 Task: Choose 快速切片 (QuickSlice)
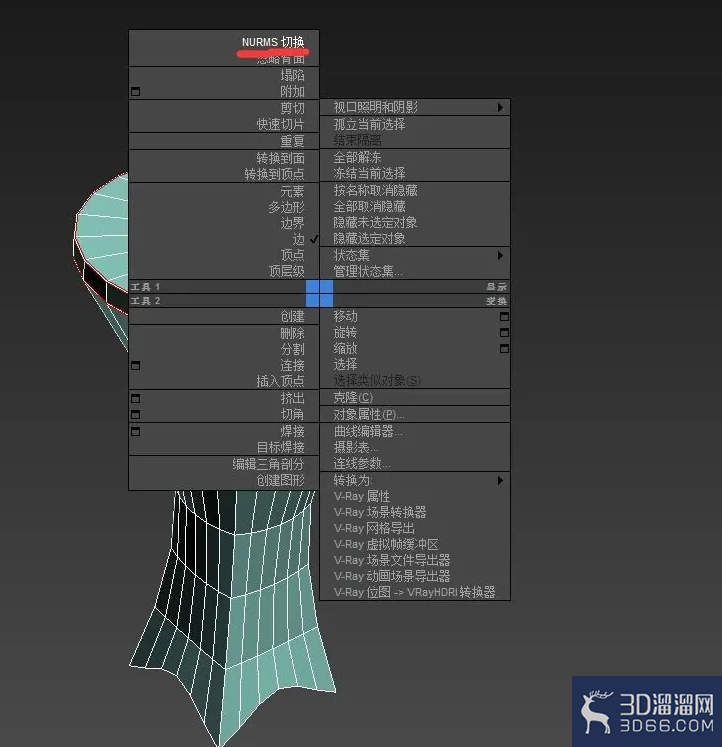(281, 124)
